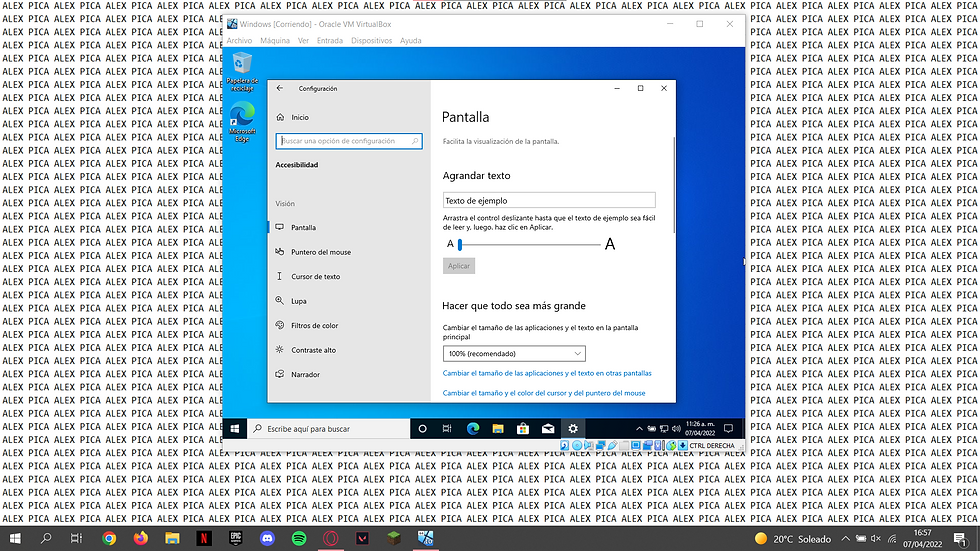Click CTRL DERECHA host key indicator
980x551 pixels.
point(711,445)
